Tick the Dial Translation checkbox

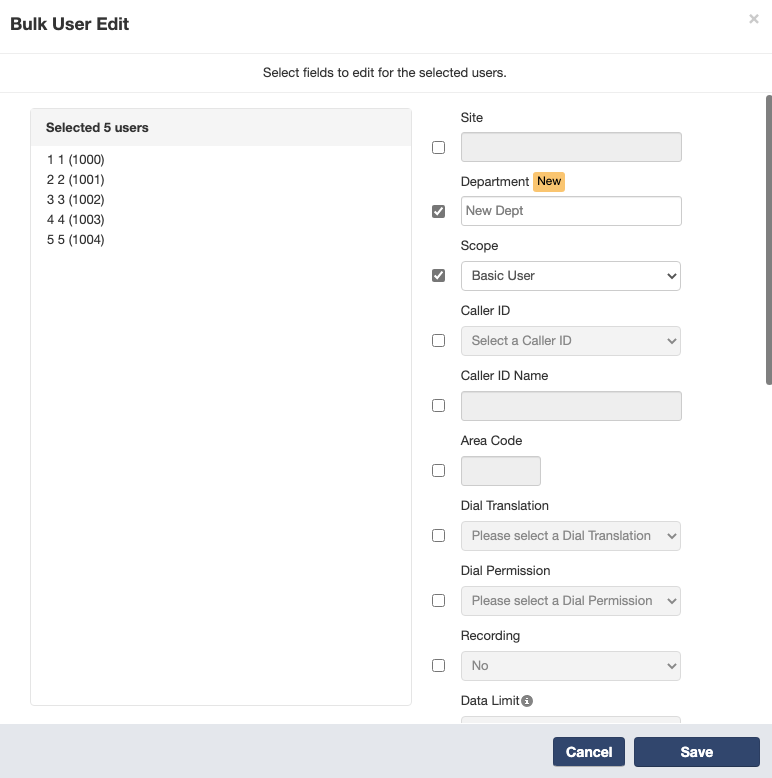[439, 535]
